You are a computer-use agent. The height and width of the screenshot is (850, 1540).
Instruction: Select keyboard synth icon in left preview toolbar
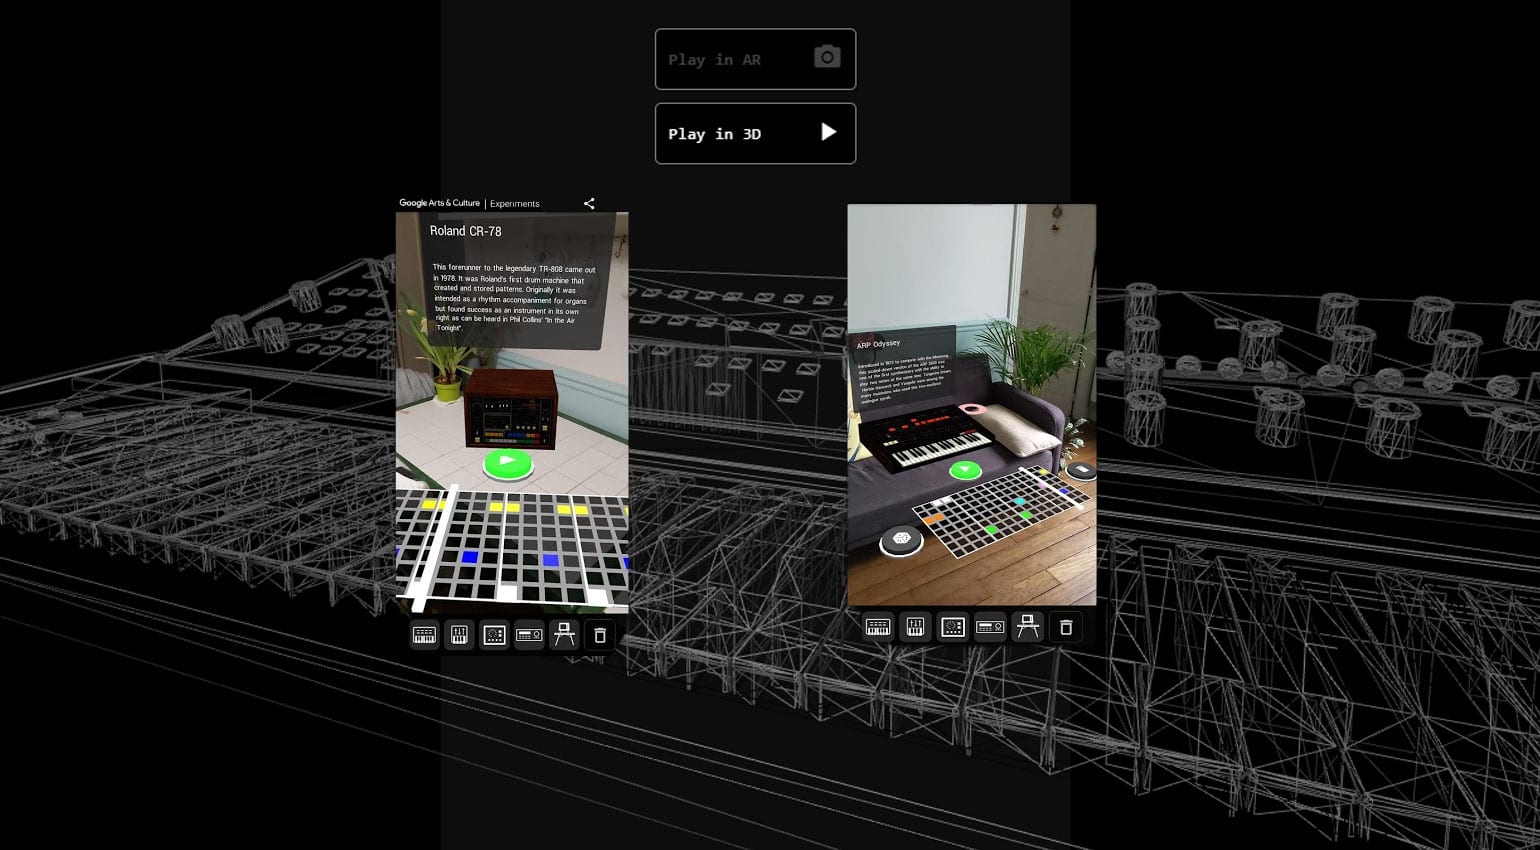tap(424, 635)
